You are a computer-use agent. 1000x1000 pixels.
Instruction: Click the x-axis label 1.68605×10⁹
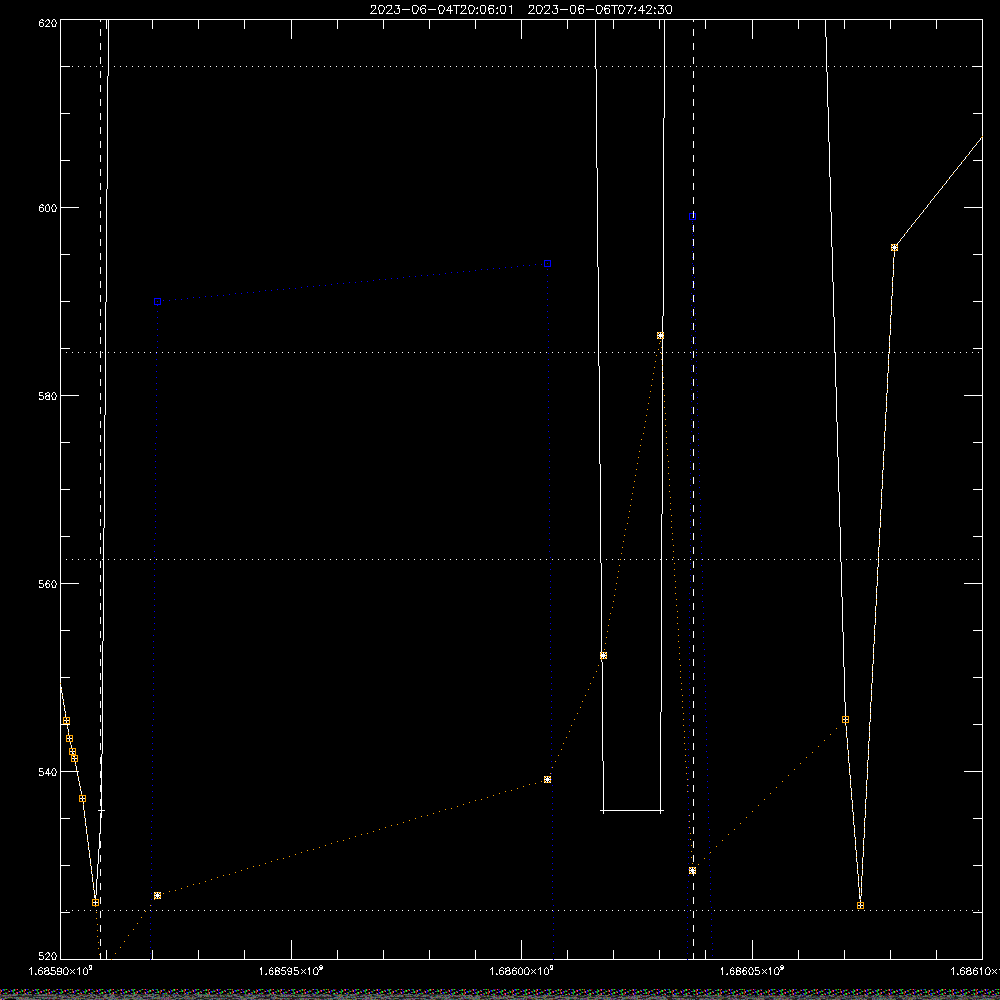[x=753, y=971]
